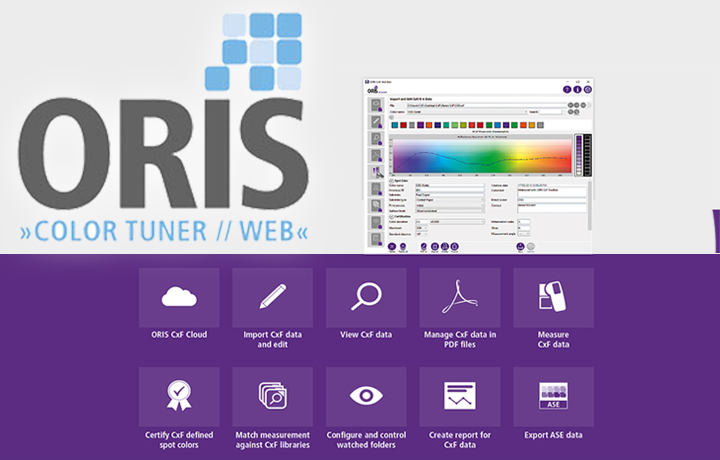Click the eye watched folders tile

point(366,397)
